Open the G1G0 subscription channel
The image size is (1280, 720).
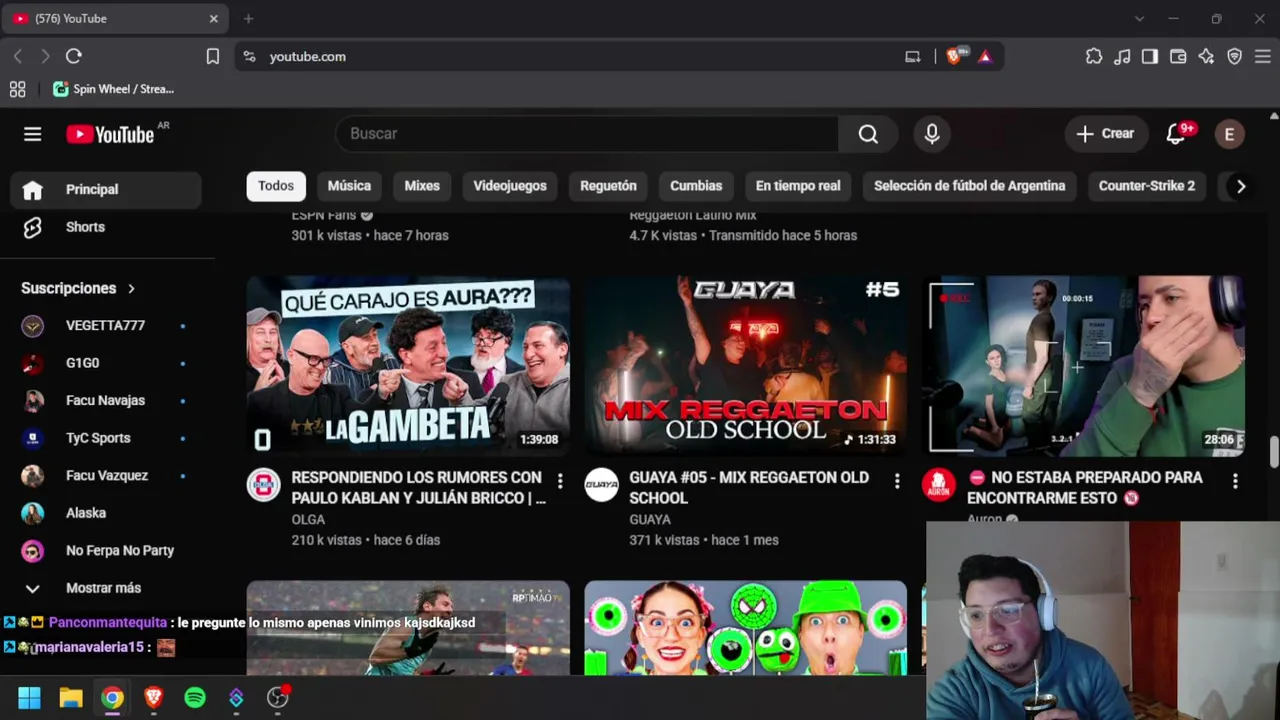106,363
